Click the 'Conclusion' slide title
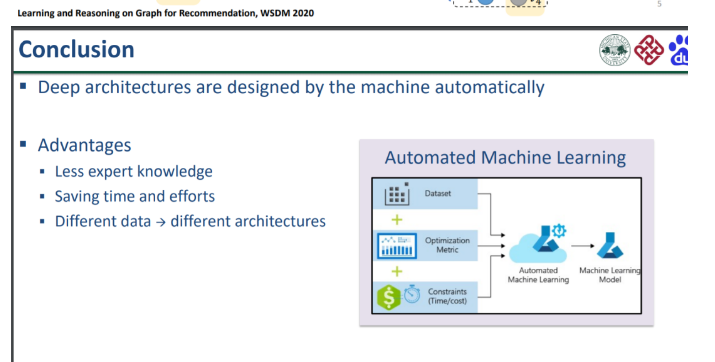The width and height of the screenshot is (715, 362). pos(76,49)
